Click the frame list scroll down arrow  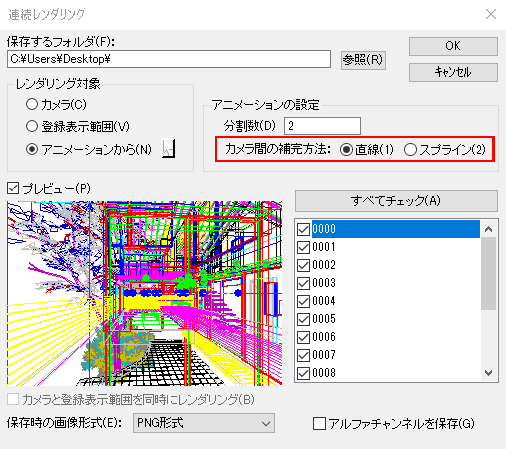(489, 373)
